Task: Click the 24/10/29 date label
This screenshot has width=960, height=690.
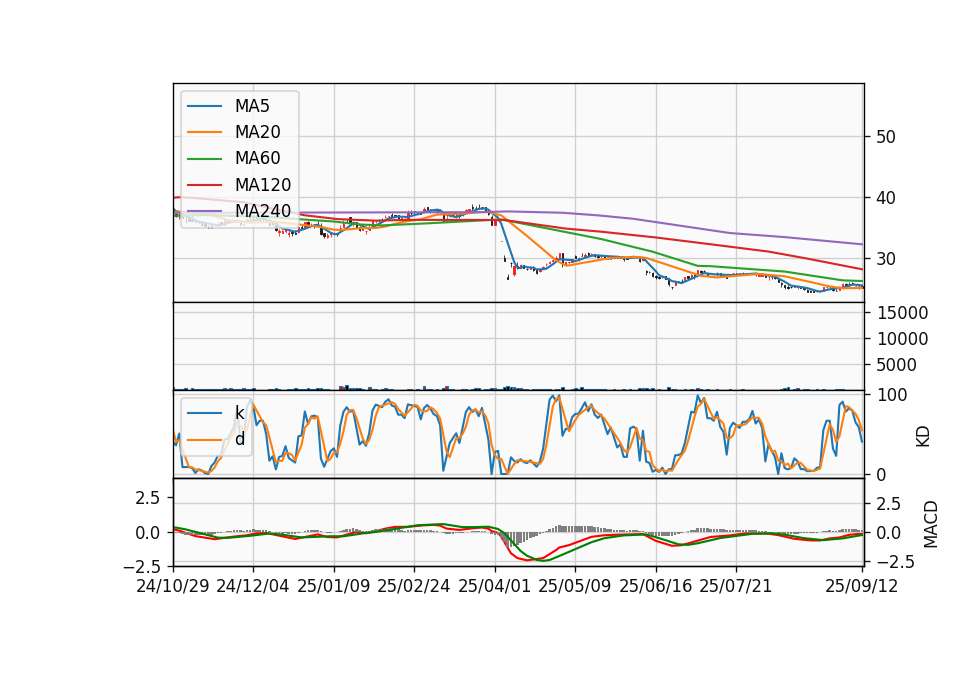Action: coord(173,586)
